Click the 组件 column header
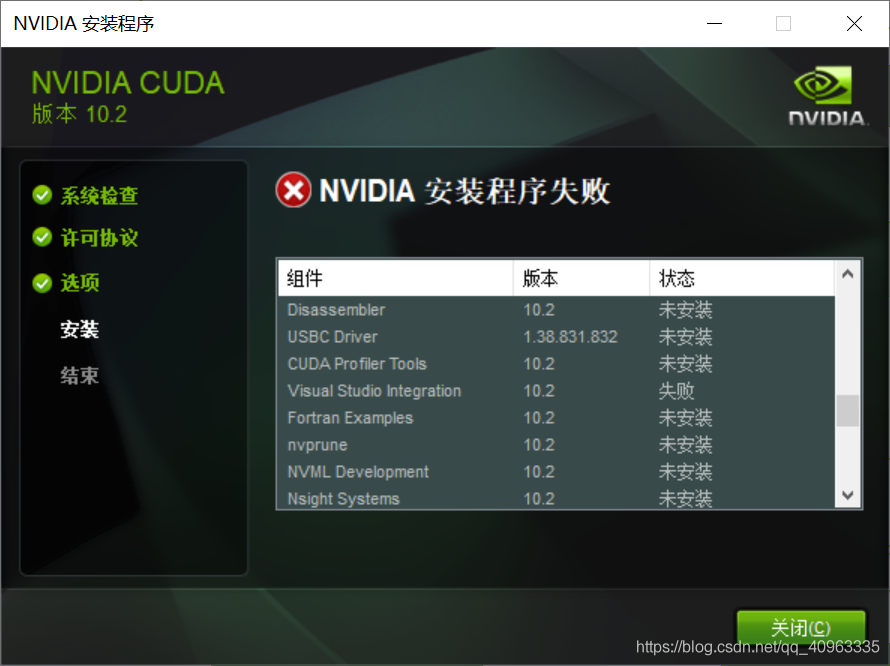890x666 pixels. pos(303,278)
